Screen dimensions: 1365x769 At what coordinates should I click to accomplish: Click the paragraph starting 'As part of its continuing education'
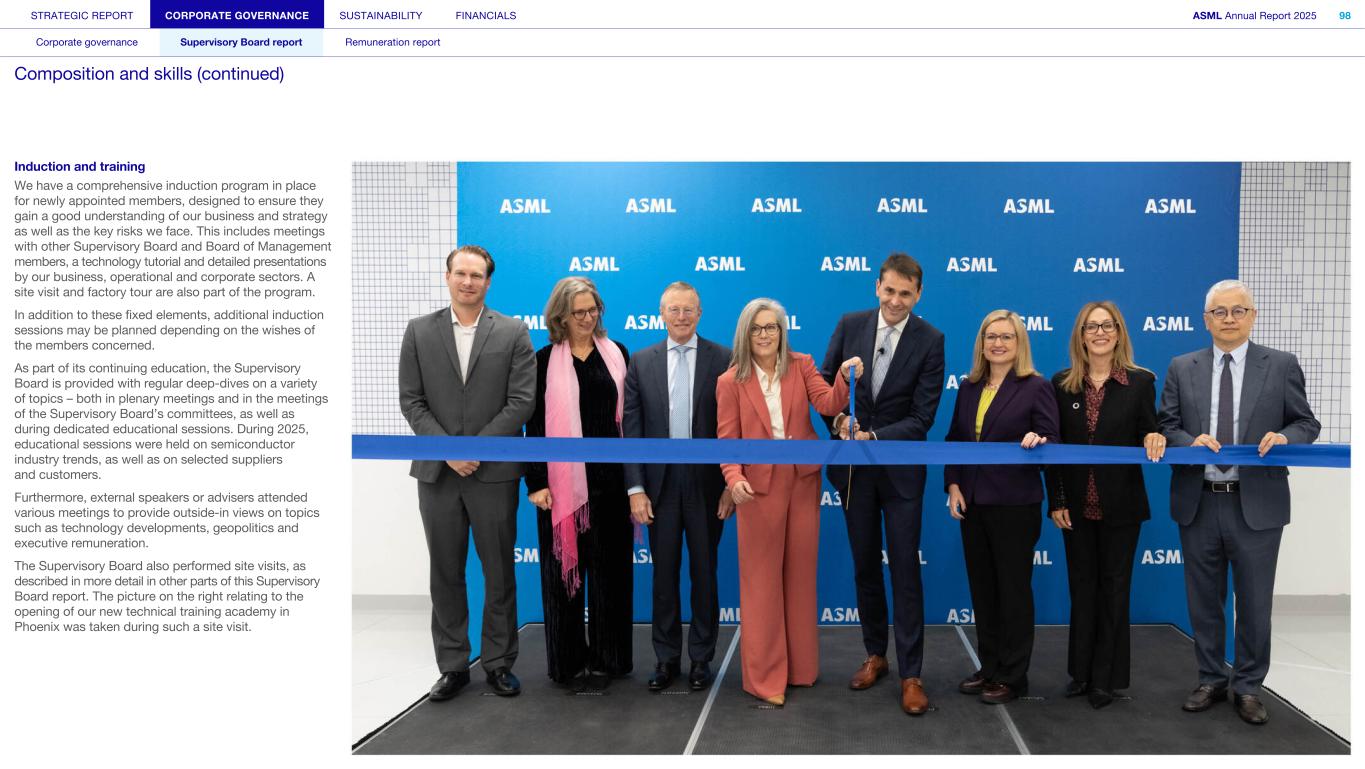pos(171,421)
